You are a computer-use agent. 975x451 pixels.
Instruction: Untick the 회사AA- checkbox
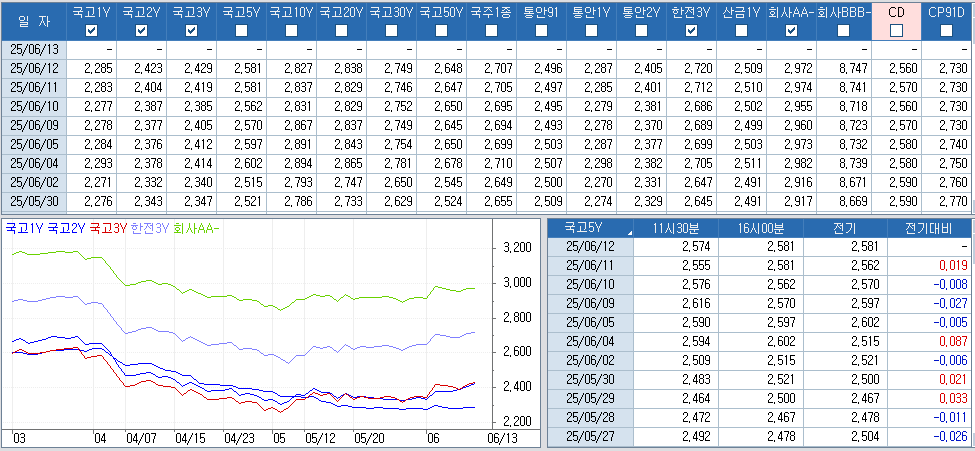792,31
